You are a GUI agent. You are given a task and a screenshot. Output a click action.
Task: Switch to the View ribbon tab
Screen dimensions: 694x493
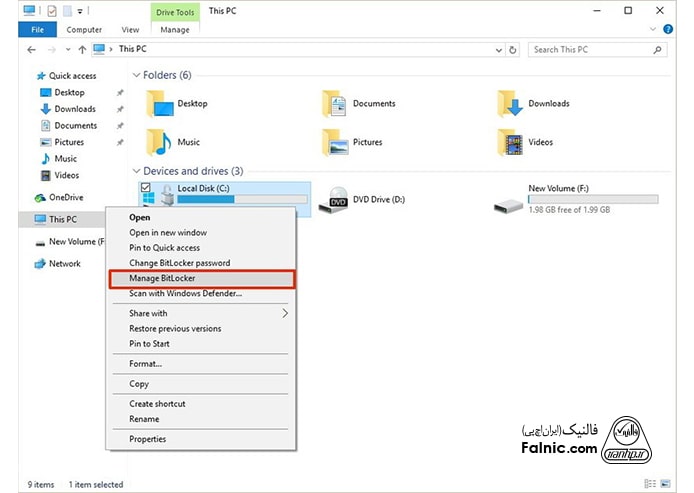click(130, 30)
